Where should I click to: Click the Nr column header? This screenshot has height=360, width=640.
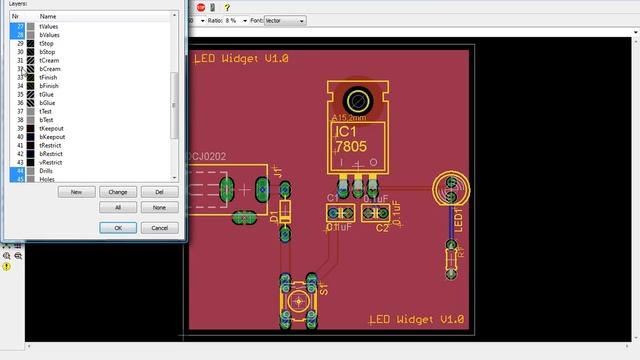click(x=15, y=16)
